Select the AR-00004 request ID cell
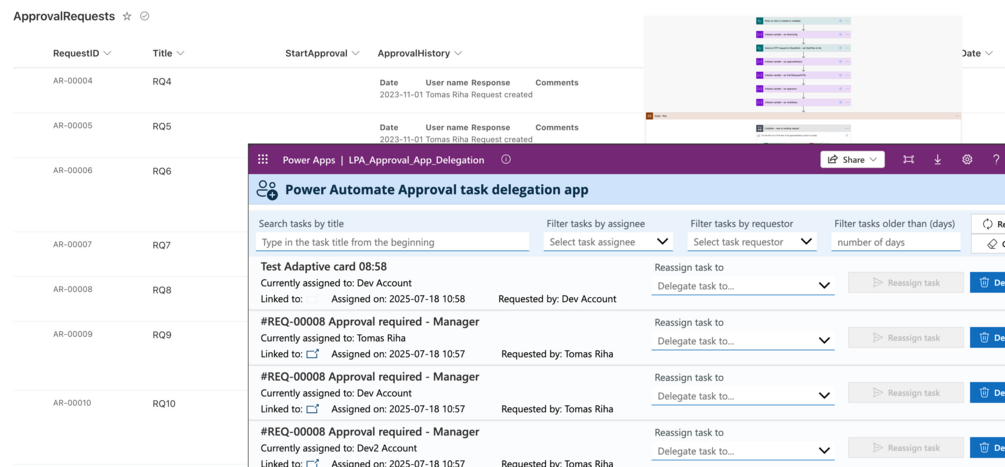 (x=72, y=81)
